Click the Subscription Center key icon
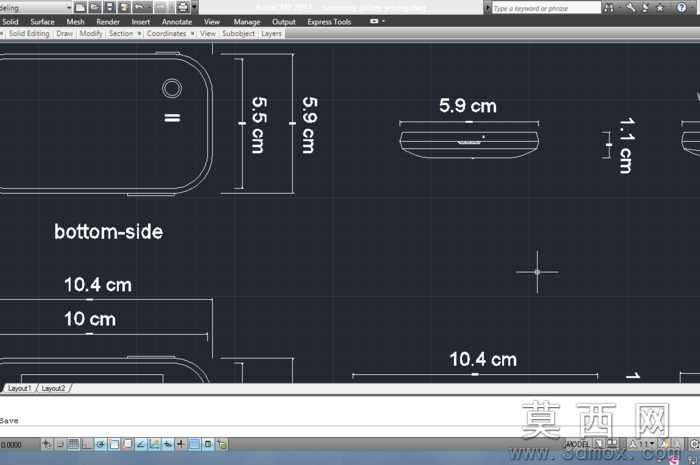Image resolution: width=700 pixels, height=465 pixels. tap(630, 8)
